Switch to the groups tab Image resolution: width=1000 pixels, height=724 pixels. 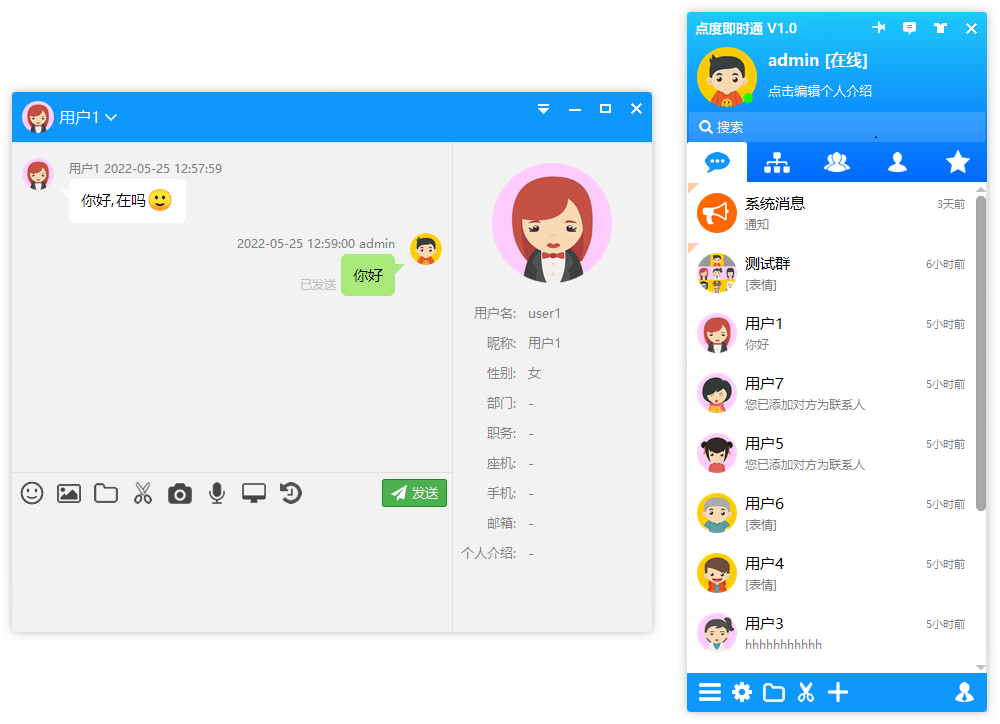click(837, 162)
